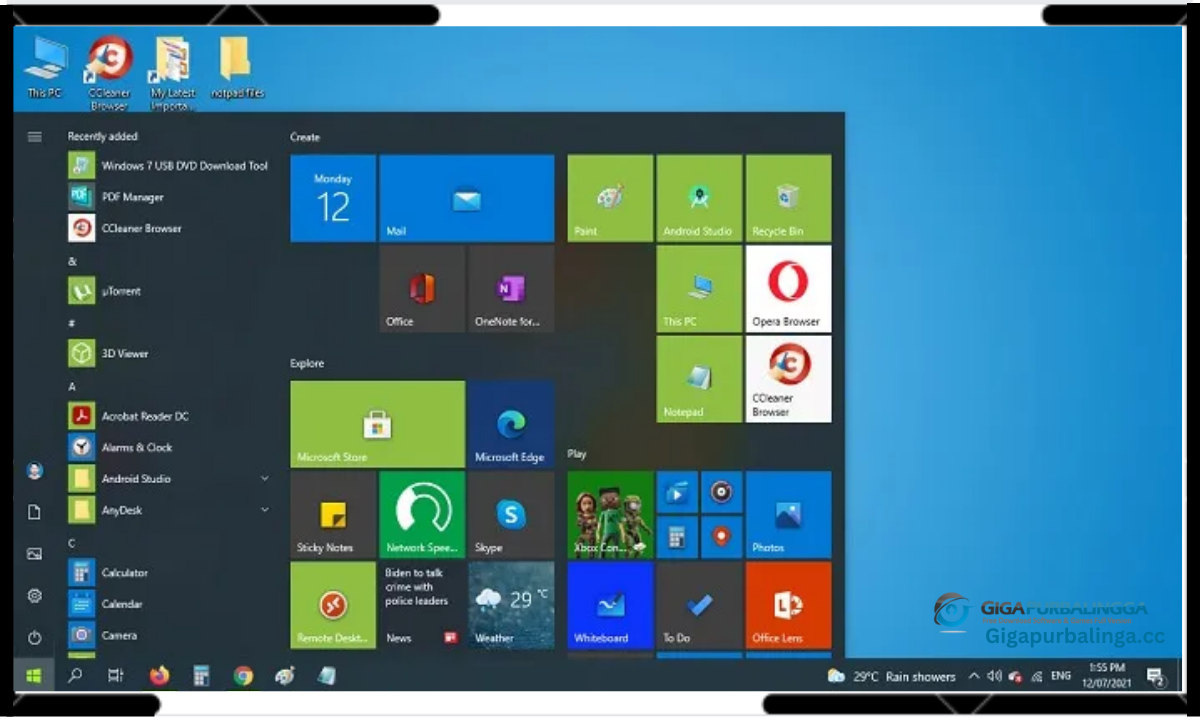
Task: Open the Movies & TV small tile
Action: click(x=677, y=492)
